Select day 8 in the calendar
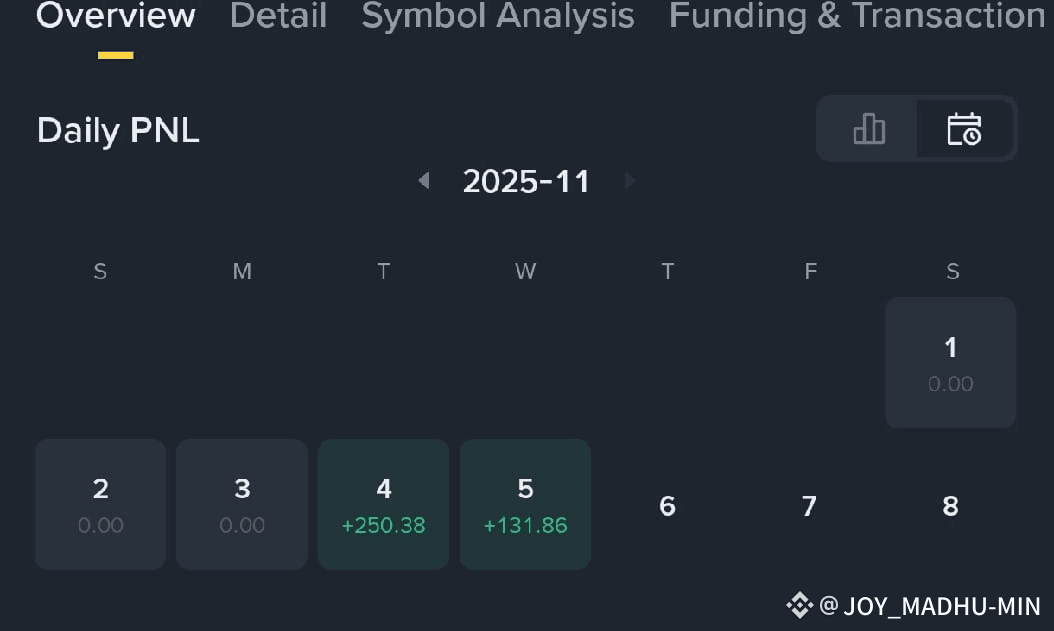 click(950, 506)
